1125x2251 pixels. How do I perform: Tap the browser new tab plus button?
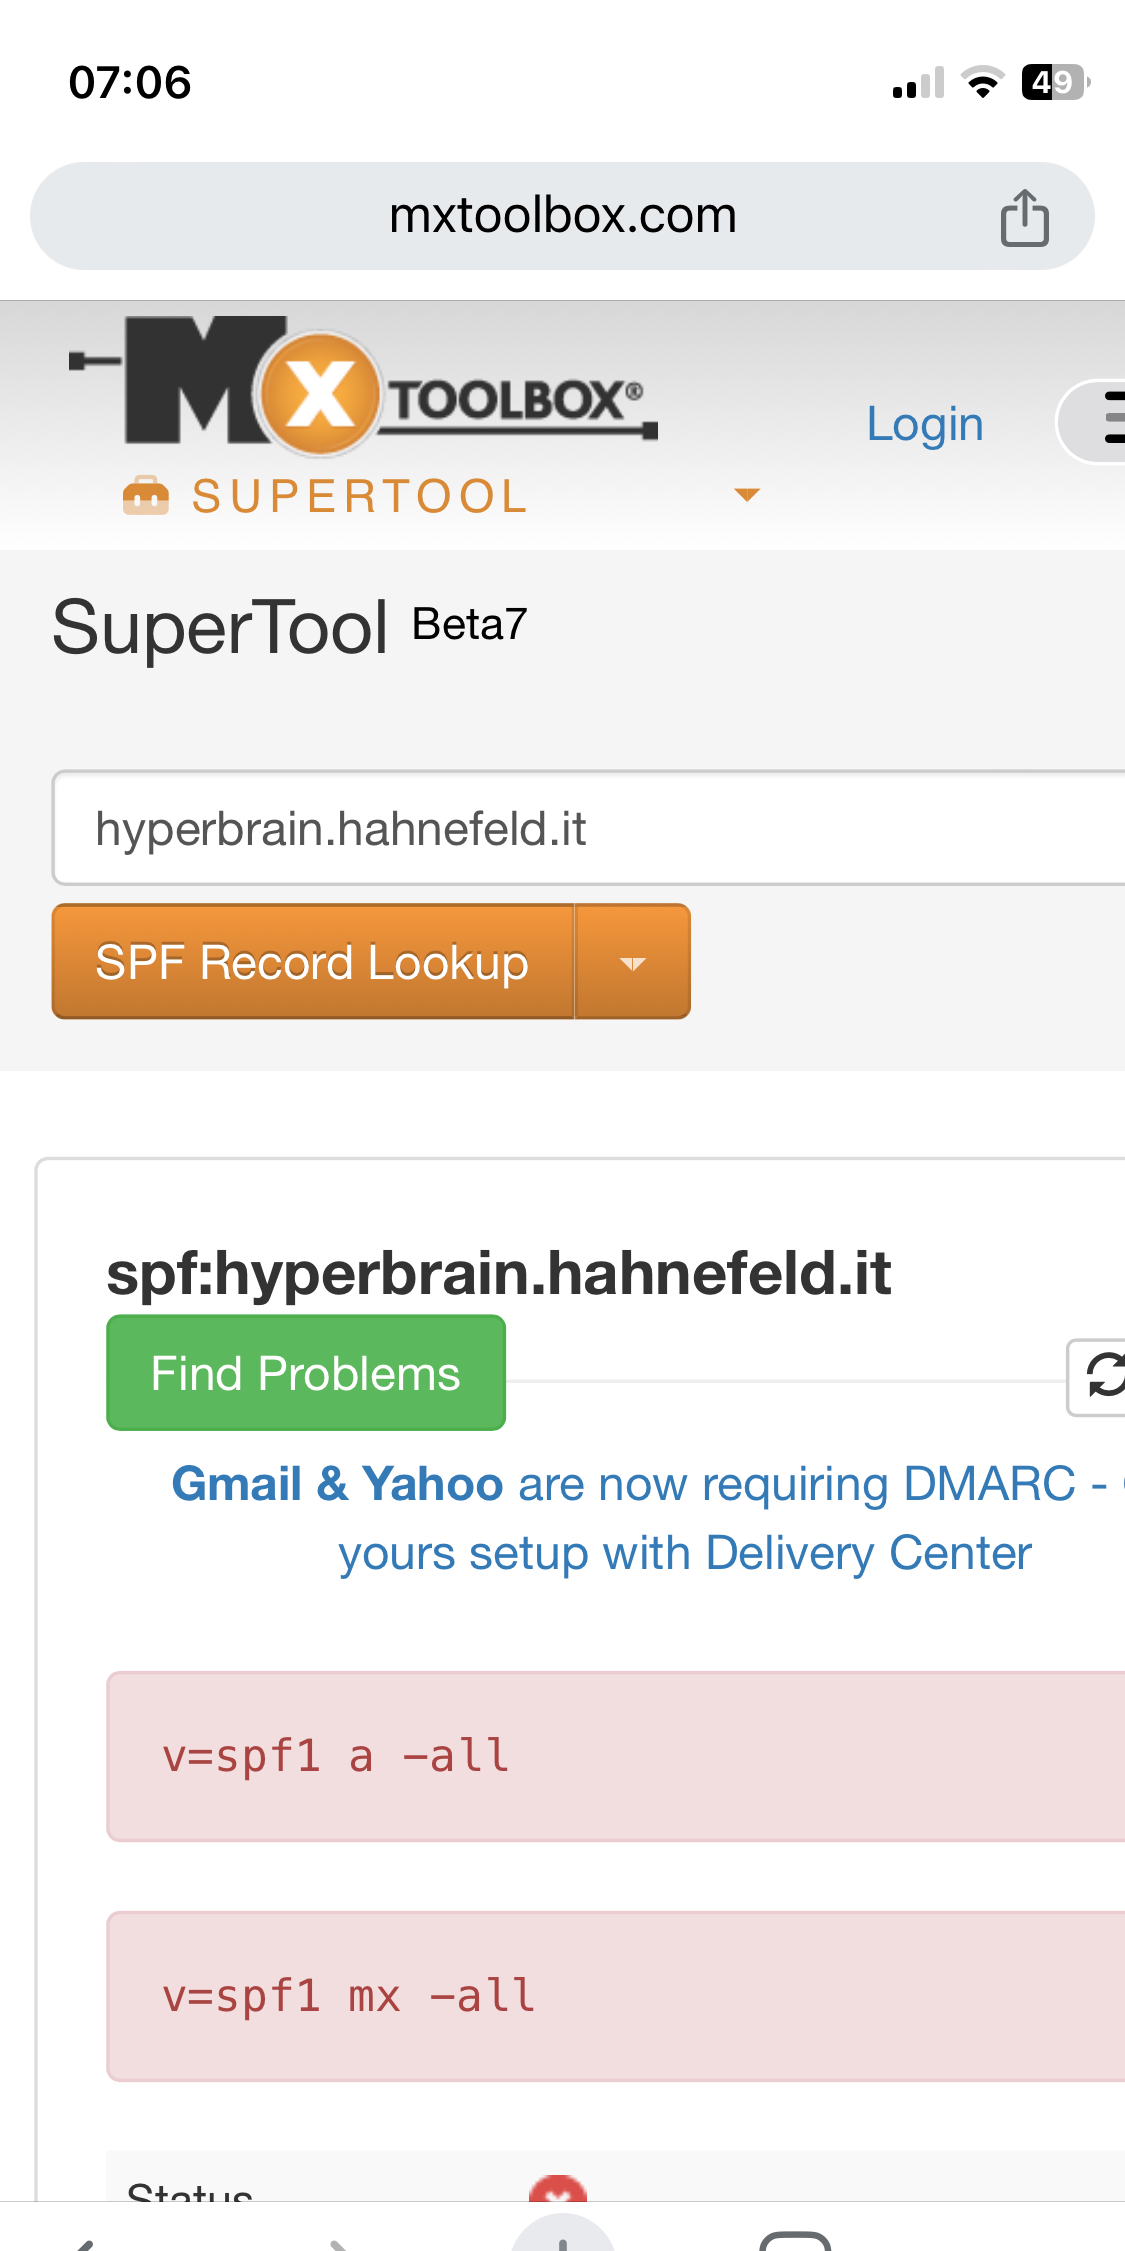click(563, 2238)
